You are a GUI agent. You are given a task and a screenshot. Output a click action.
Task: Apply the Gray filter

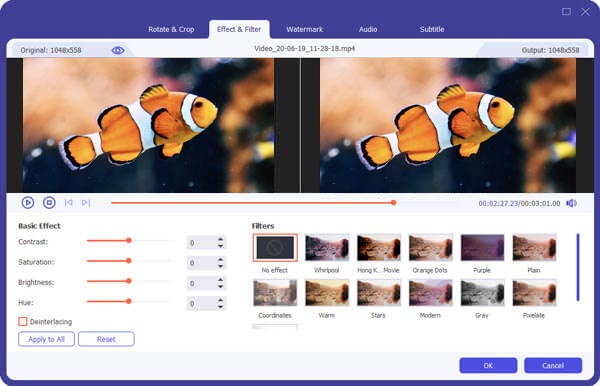click(482, 293)
